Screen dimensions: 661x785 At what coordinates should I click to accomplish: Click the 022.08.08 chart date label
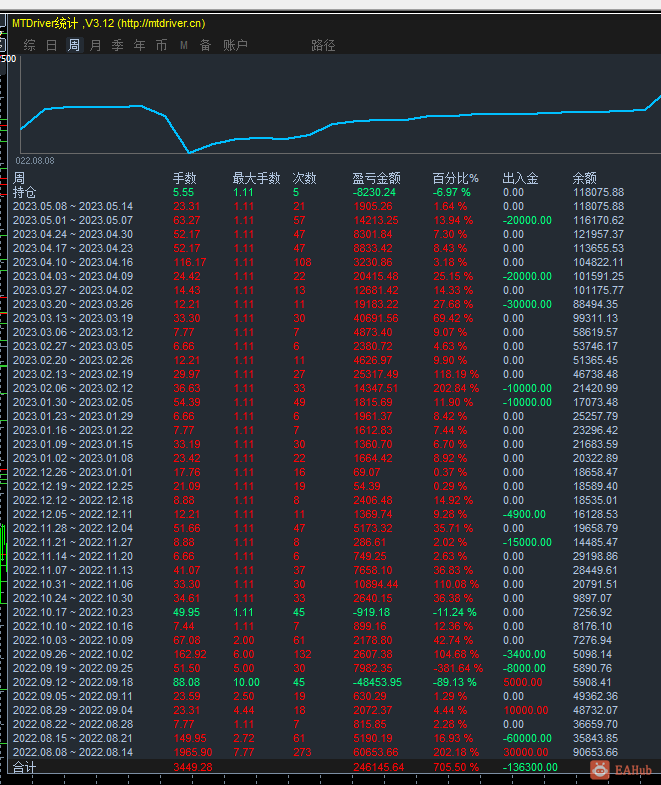click(x=35, y=161)
